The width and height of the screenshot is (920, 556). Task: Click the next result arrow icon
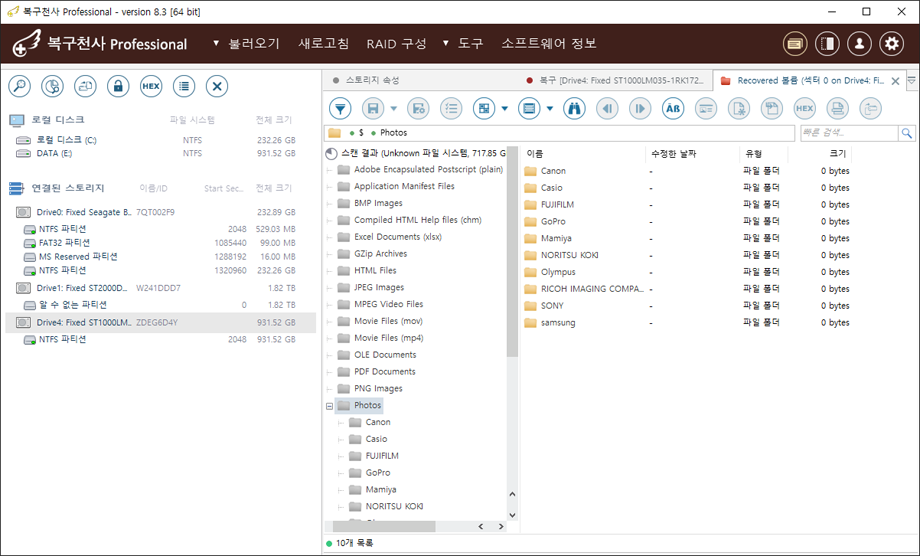[640, 109]
